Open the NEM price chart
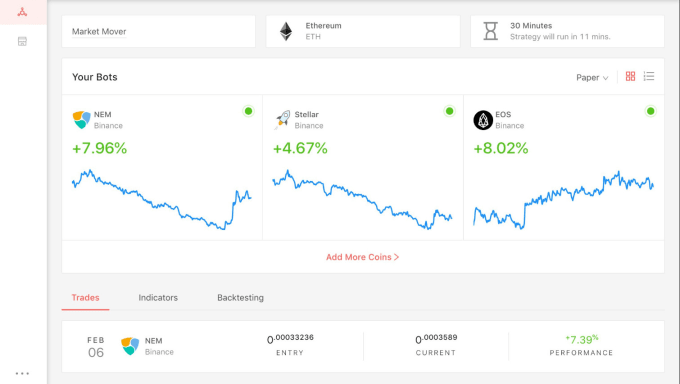This screenshot has height=384, width=680. (161, 200)
